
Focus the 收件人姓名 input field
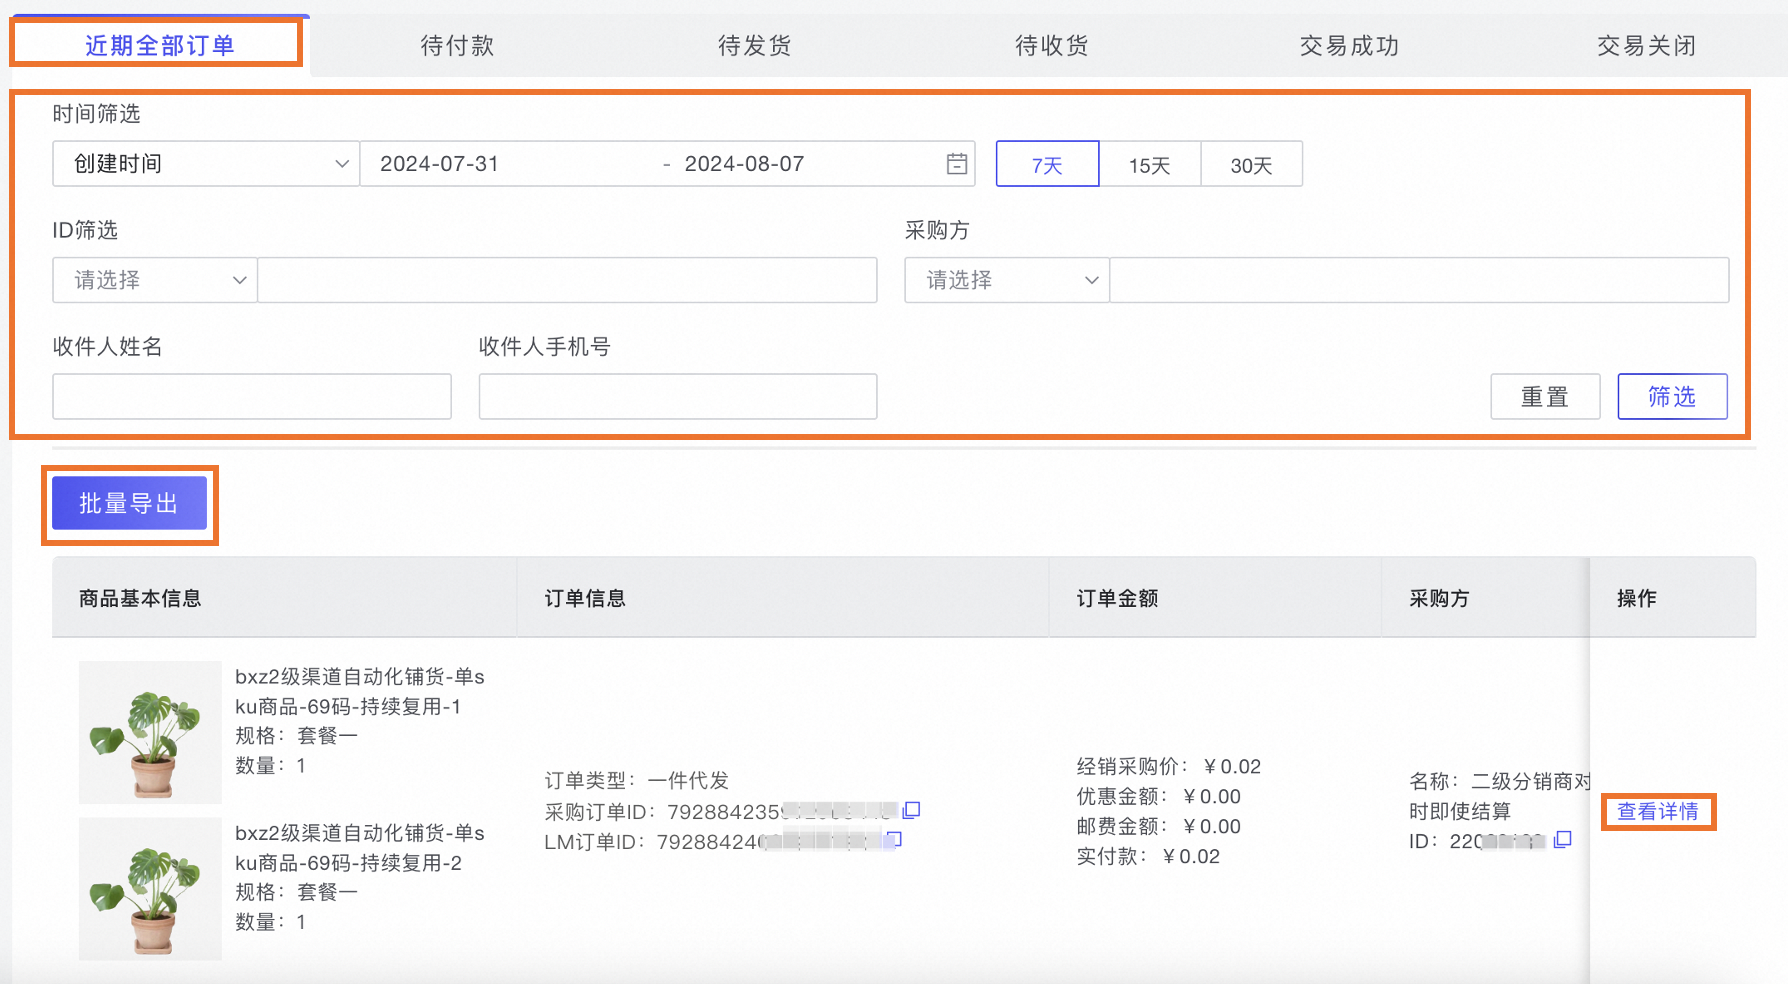pos(252,397)
